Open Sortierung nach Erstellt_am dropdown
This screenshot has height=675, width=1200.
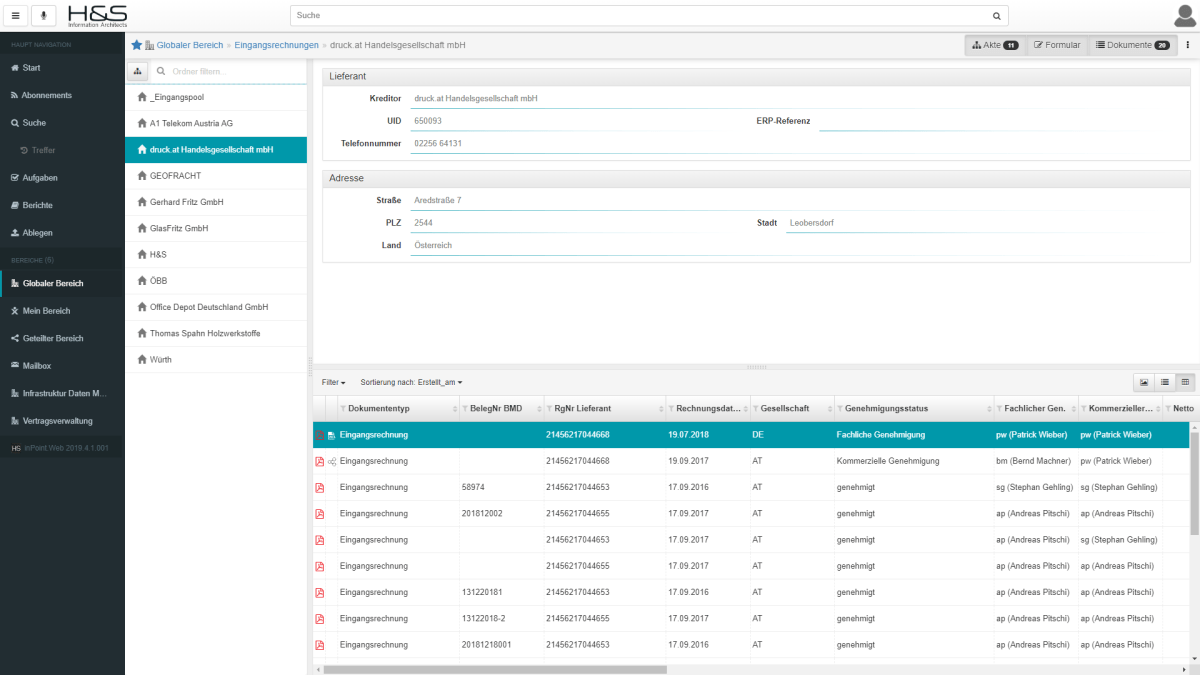coord(412,382)
